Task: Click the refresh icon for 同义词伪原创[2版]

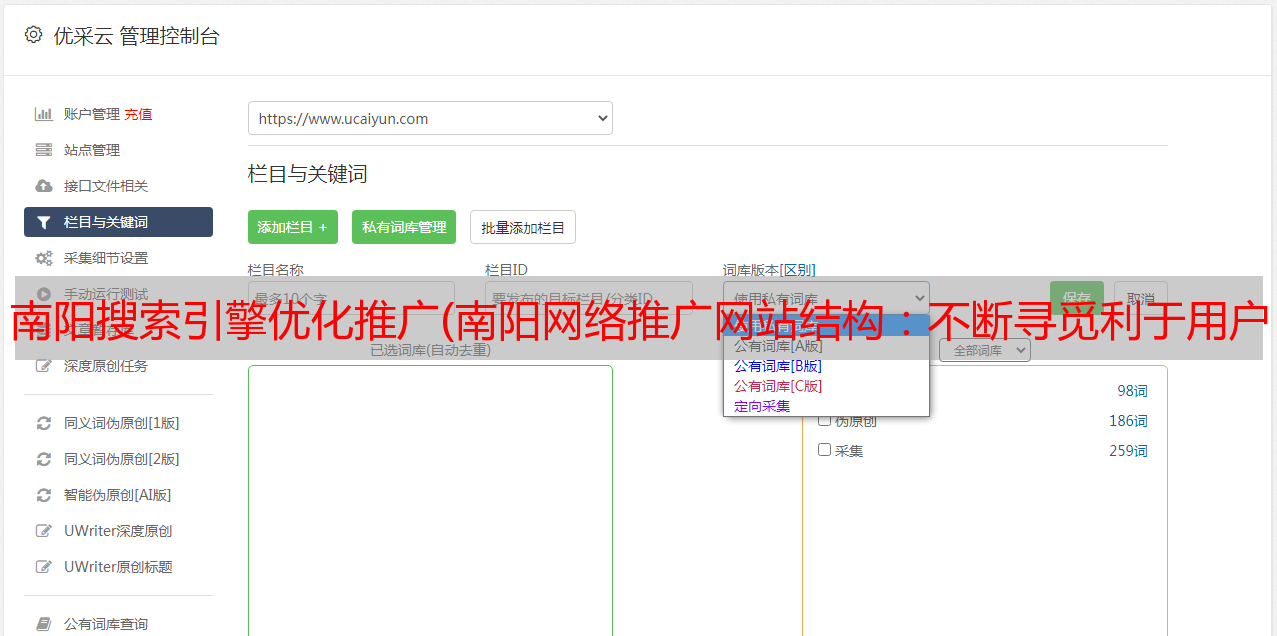Action: [43, 459]
